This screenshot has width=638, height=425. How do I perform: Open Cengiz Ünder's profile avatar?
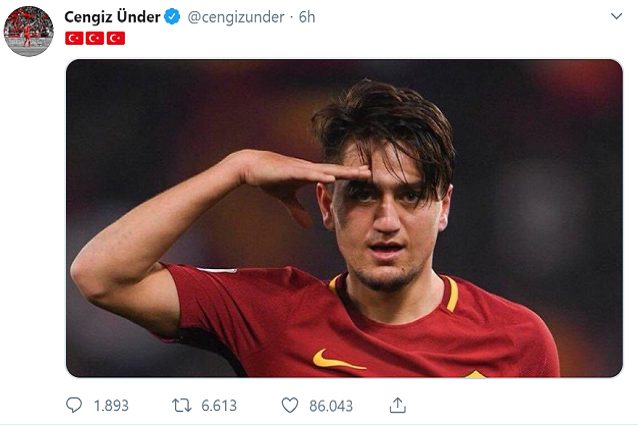[28, 31]
